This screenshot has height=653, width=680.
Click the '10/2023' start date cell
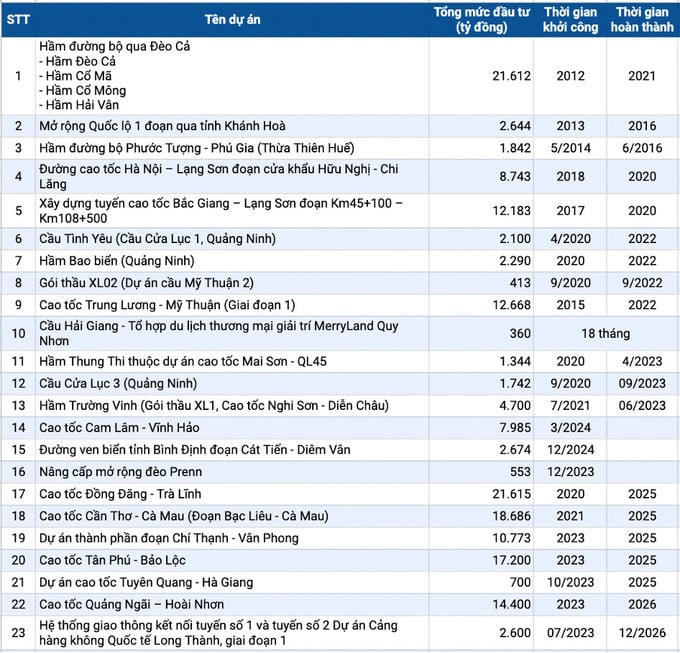pos(569,582)
